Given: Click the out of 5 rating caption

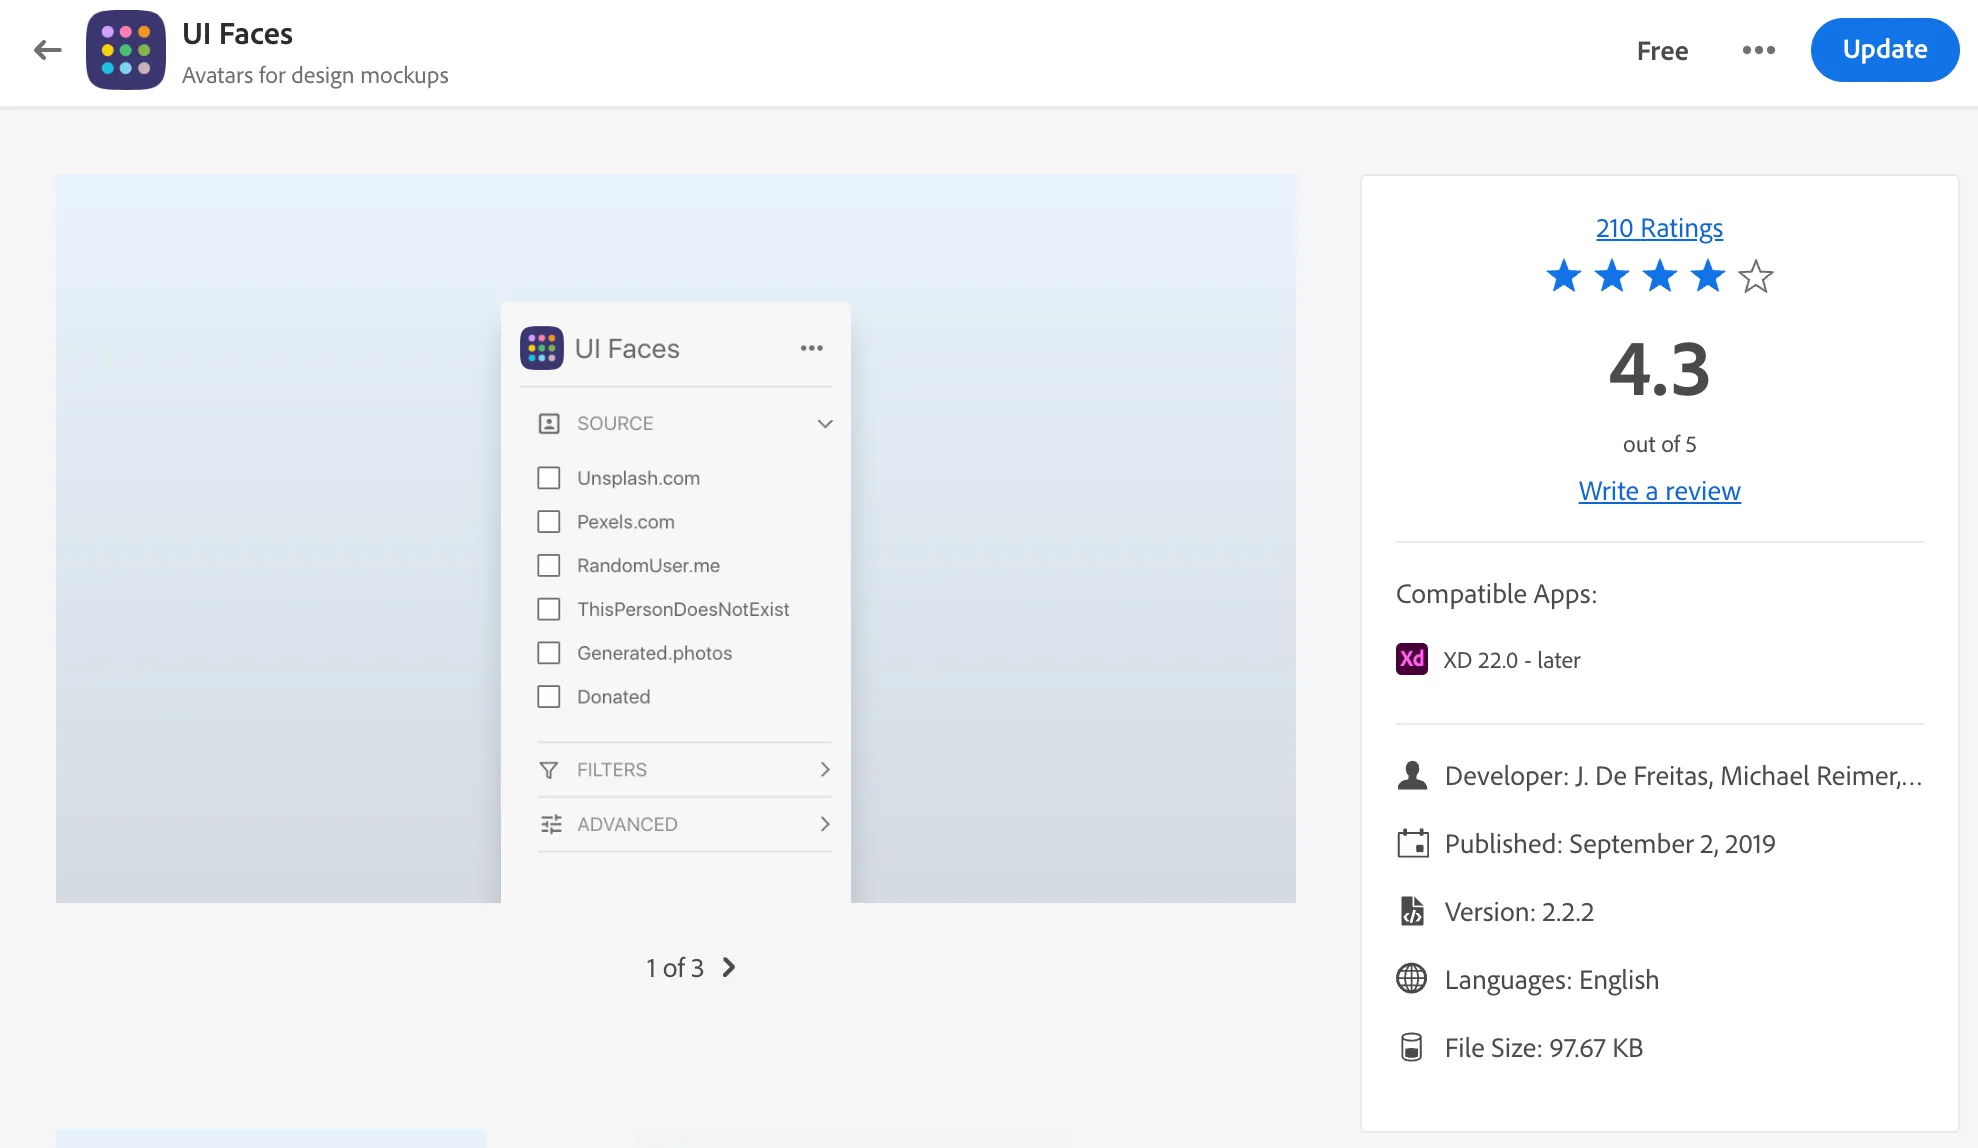Looking at the screenshot, I should point(1660,444).
